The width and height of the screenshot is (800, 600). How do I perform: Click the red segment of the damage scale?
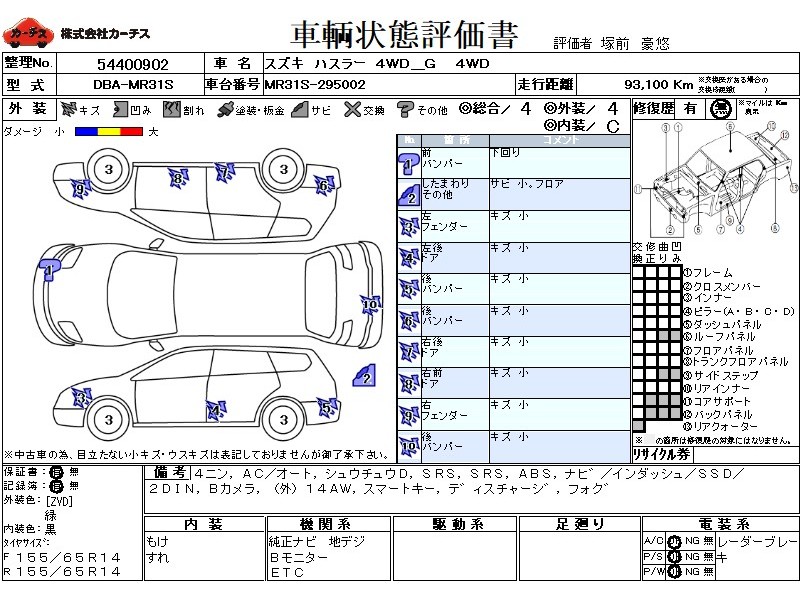pos(131,132)
